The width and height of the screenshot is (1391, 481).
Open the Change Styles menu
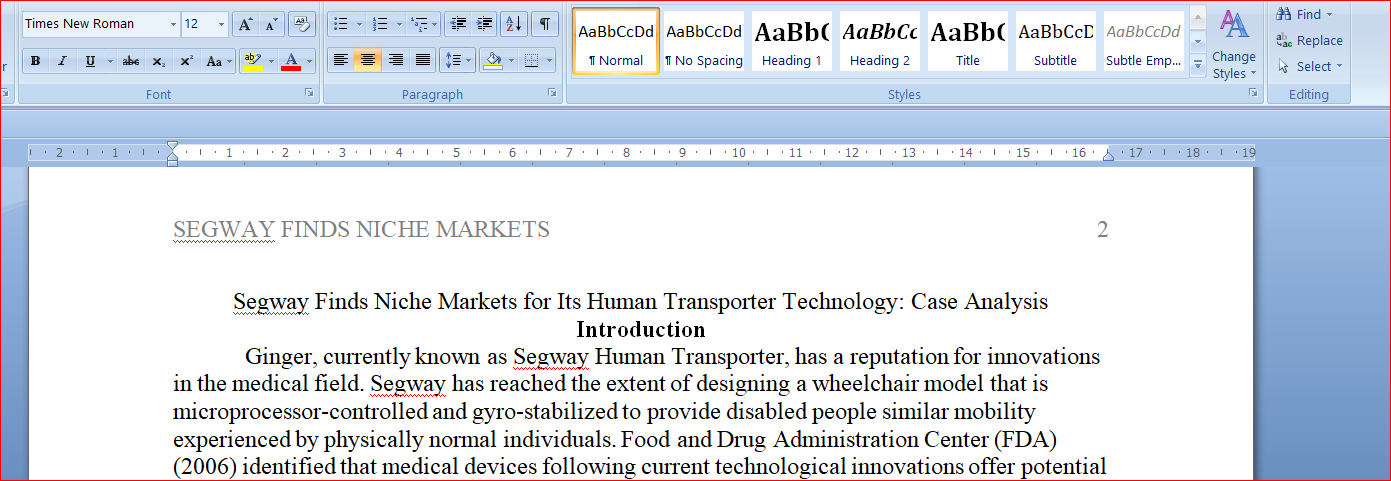click(x=1233, y=45)
